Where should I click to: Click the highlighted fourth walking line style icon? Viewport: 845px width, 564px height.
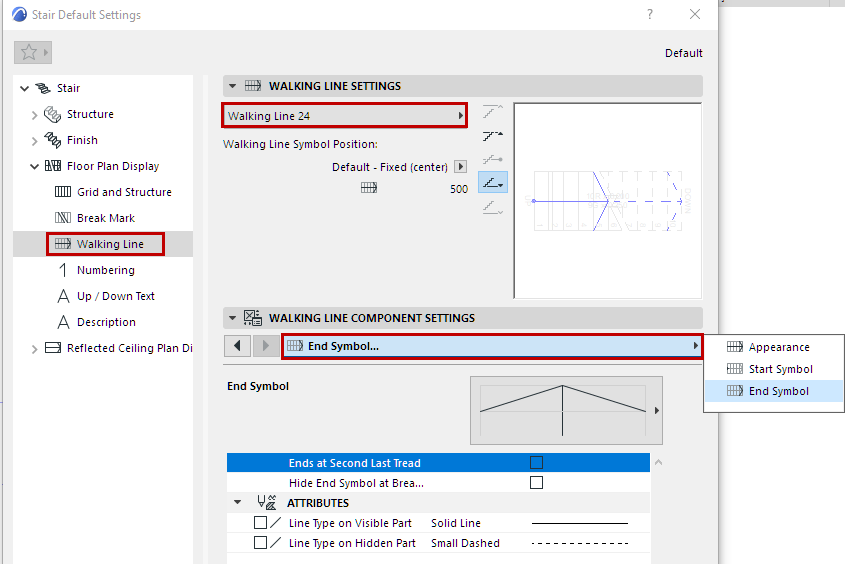point(492,183)
